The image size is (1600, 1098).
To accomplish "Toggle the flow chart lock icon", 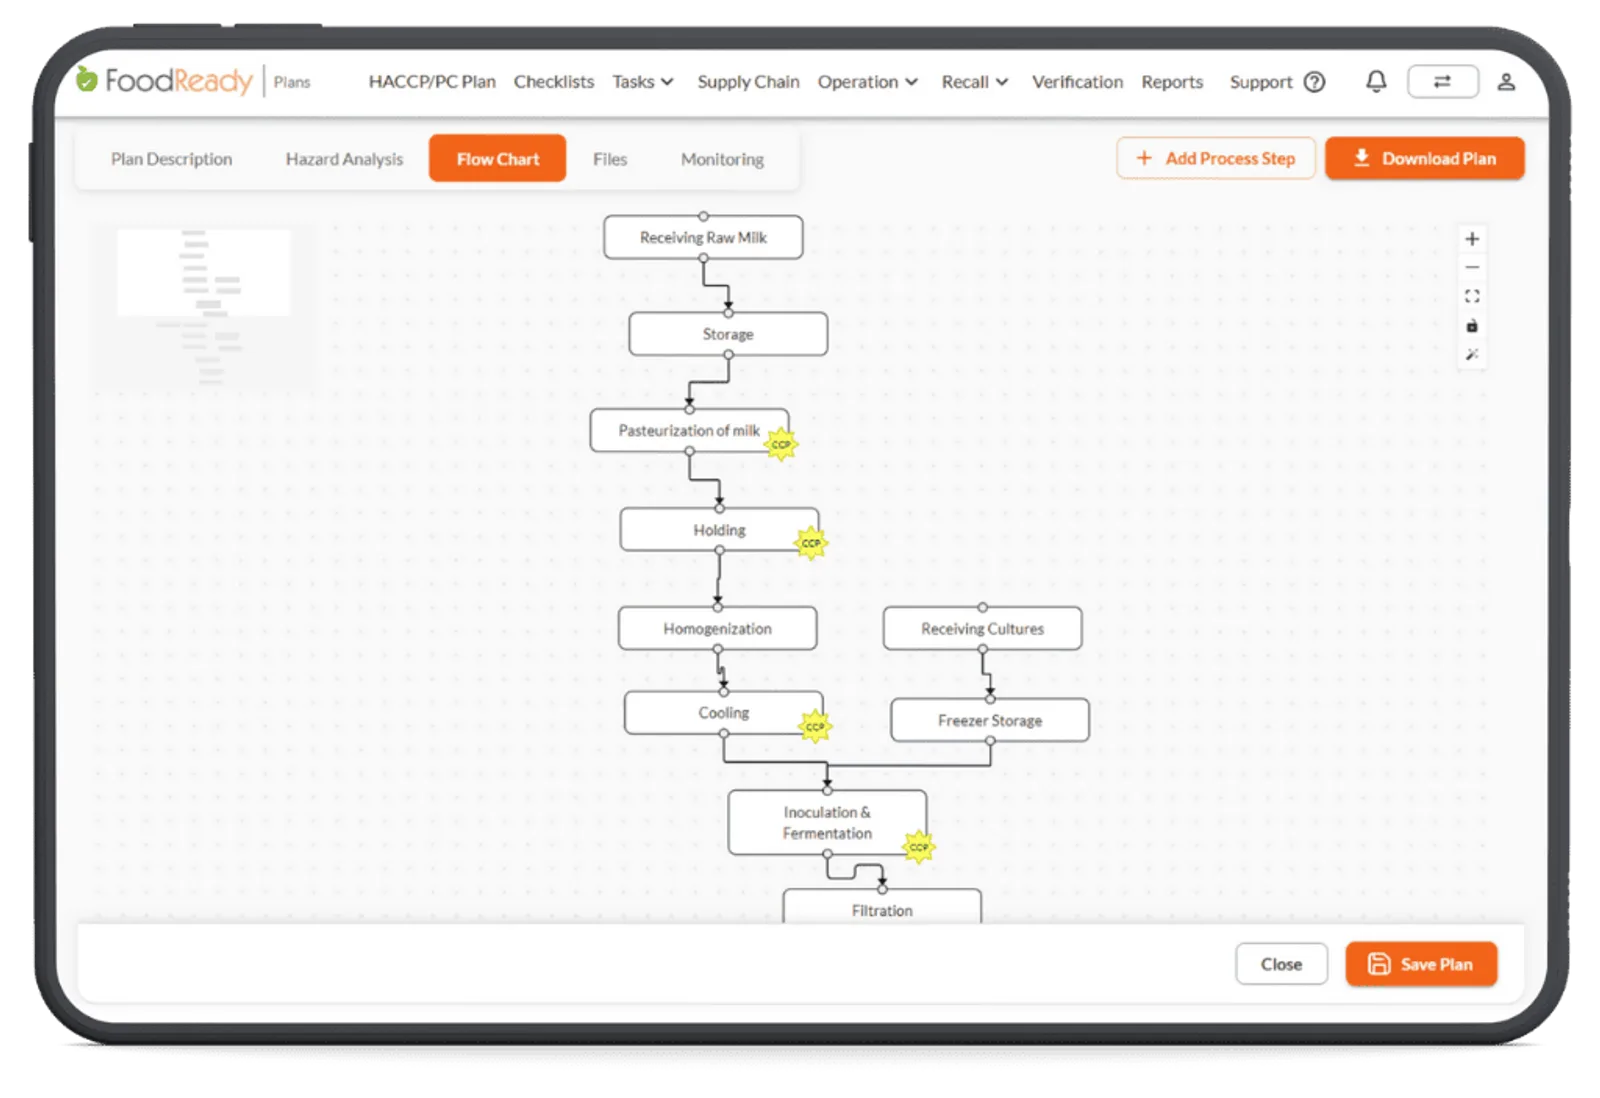I will tap(1472, 325).
